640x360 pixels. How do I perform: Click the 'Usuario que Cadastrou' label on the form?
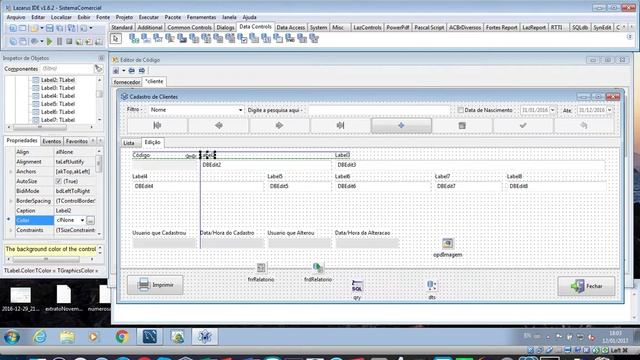pos(159,233)
